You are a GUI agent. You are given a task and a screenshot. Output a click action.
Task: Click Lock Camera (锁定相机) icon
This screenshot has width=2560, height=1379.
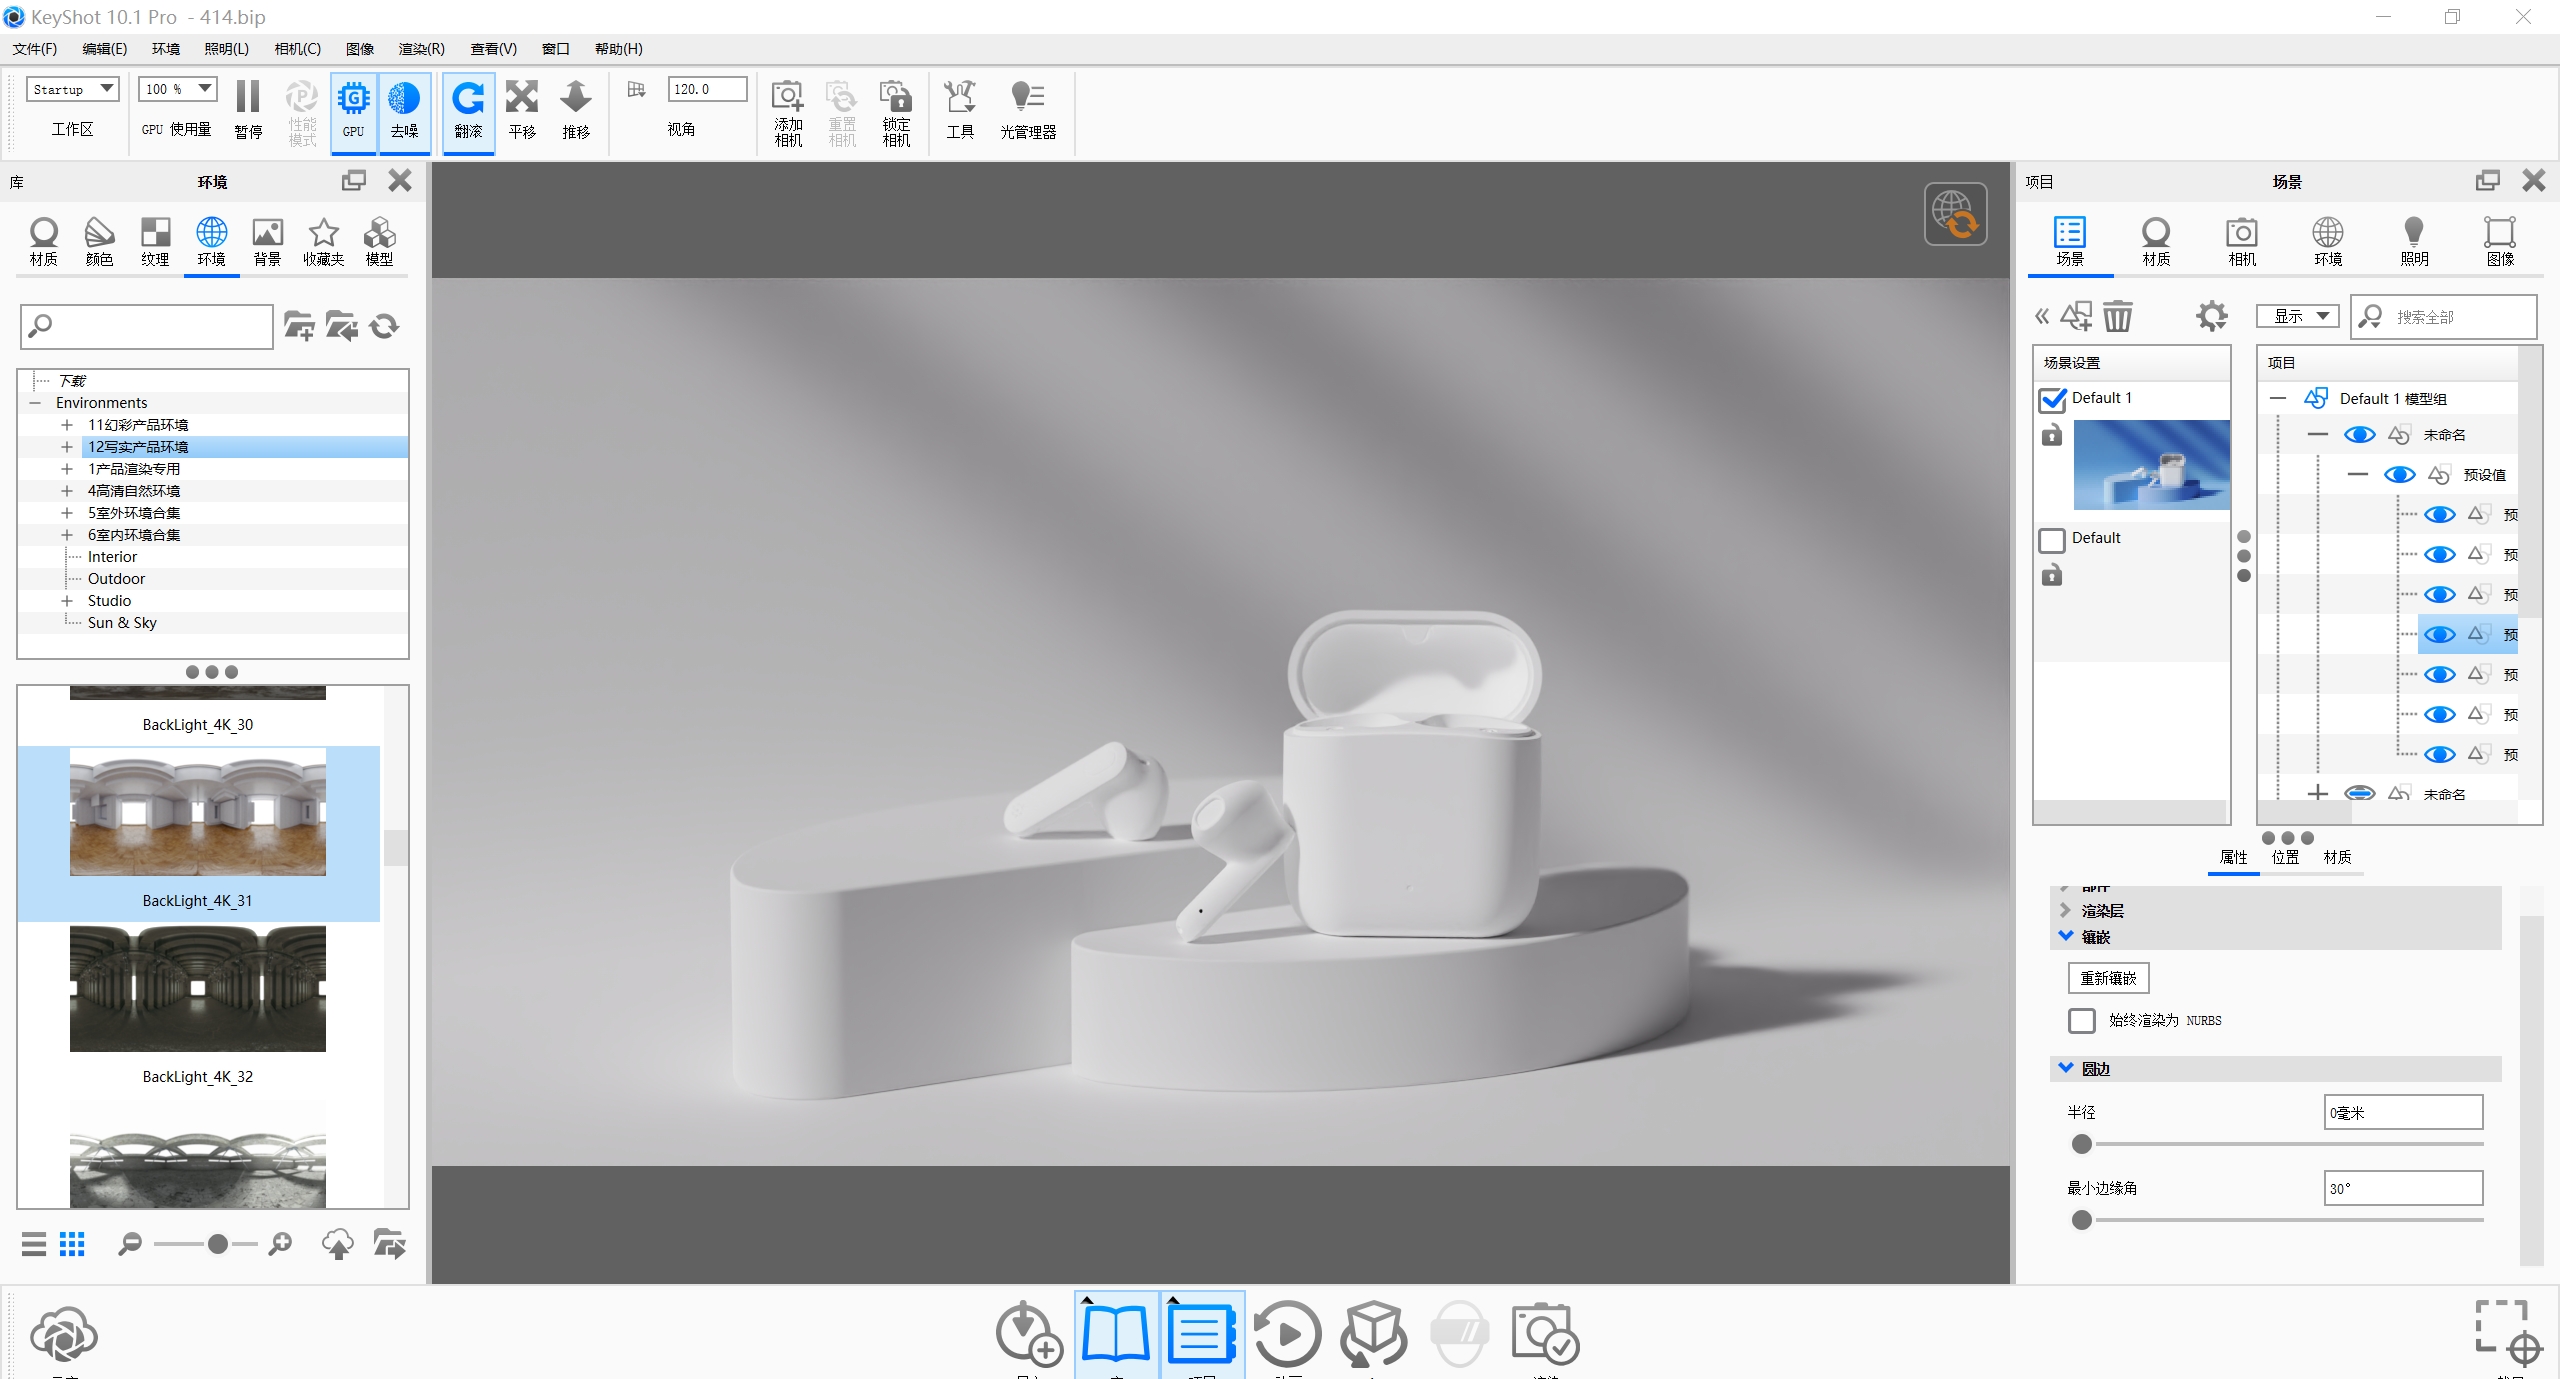(896, 97)
